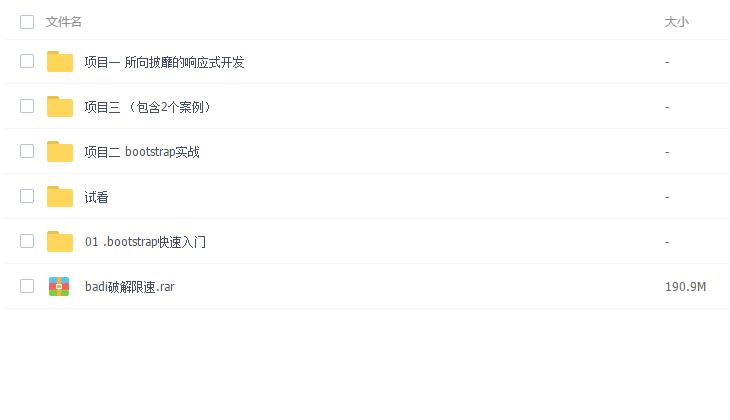This screenshot has width=730, height=420.
Task: Open the 项目三 (包含2个案例) folder name
Action: tap(148, 107)
